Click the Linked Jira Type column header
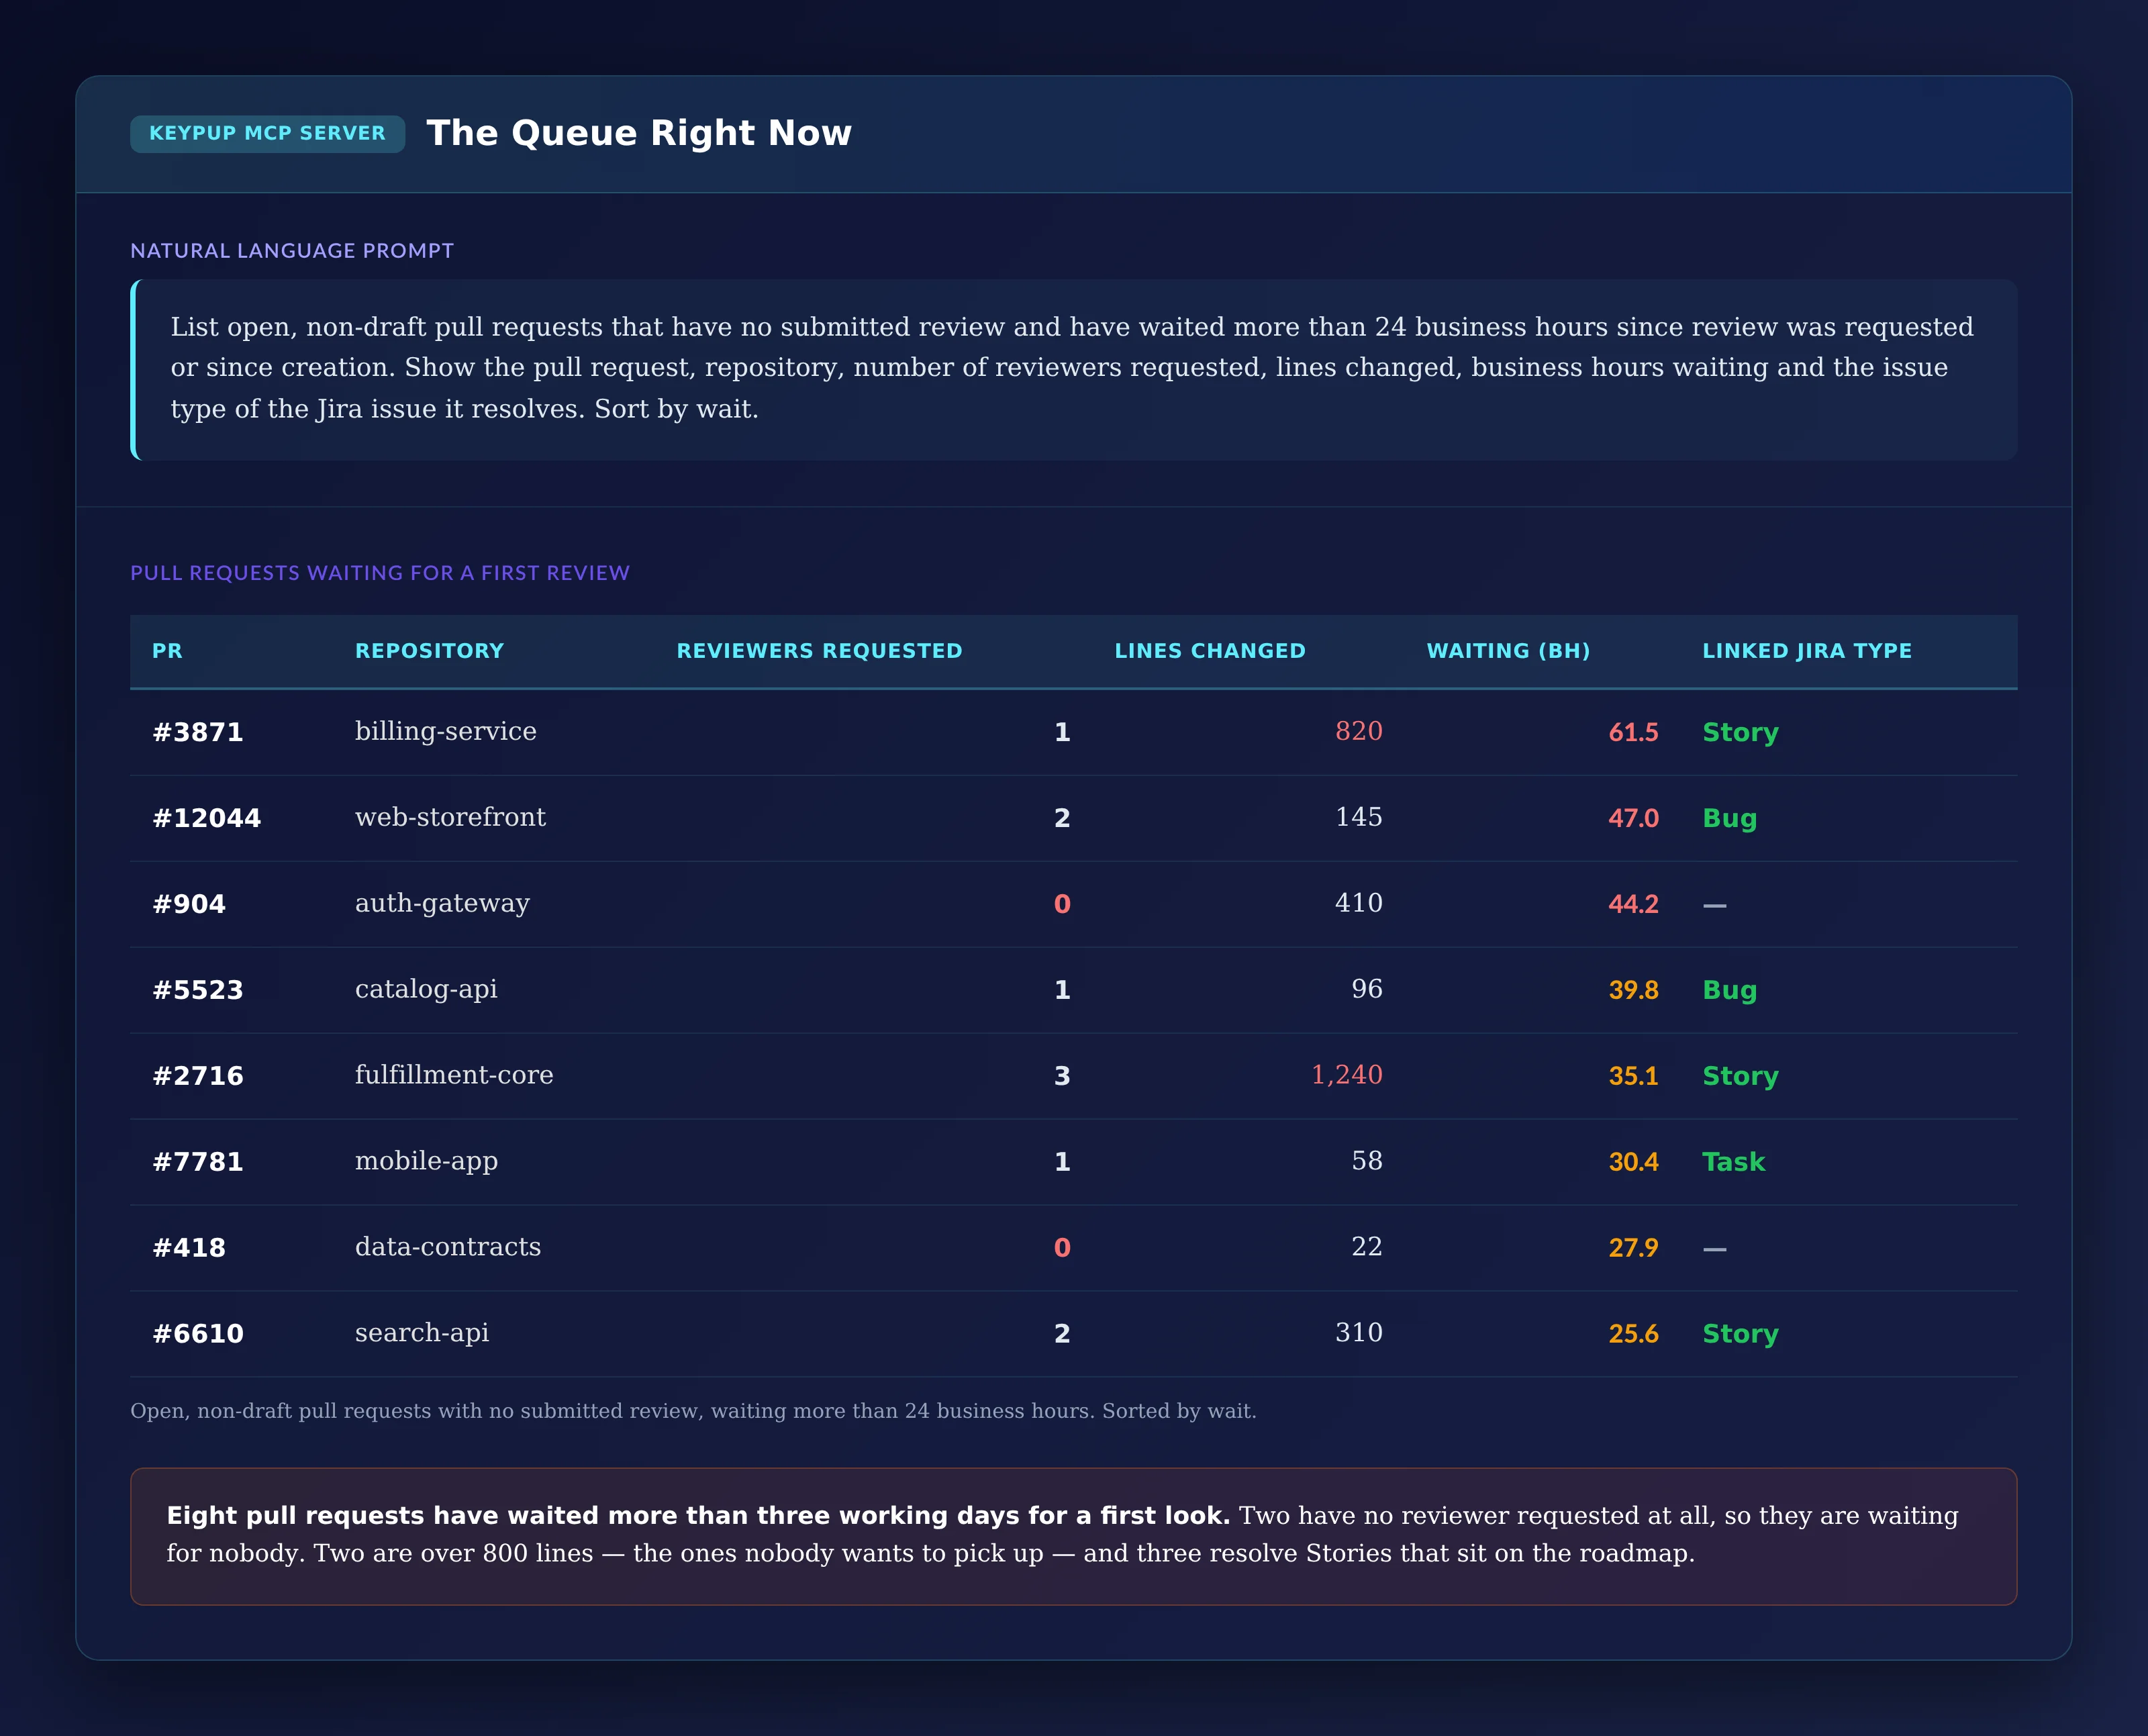The width and height of the screenshot is (2148, 1736). (1807, 651)
